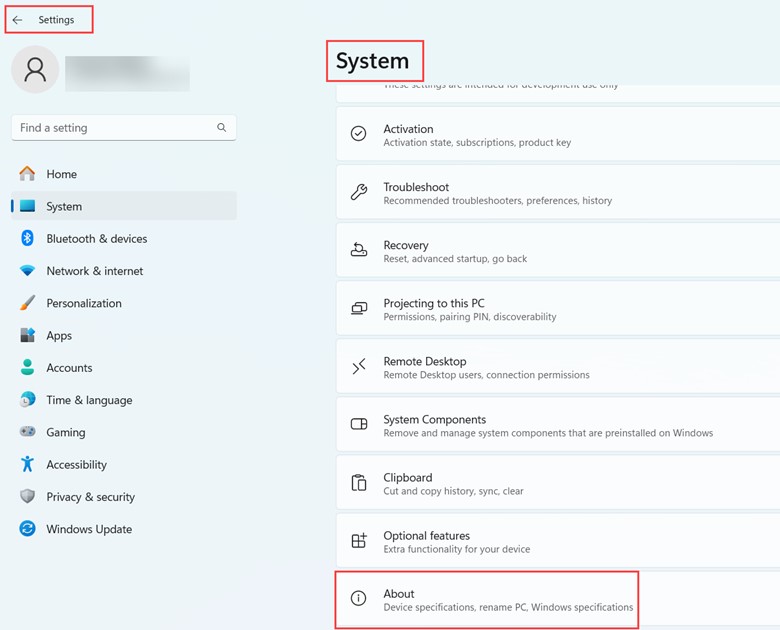
Task: Click the Gaming controller icon
Action: click(27, 431)
